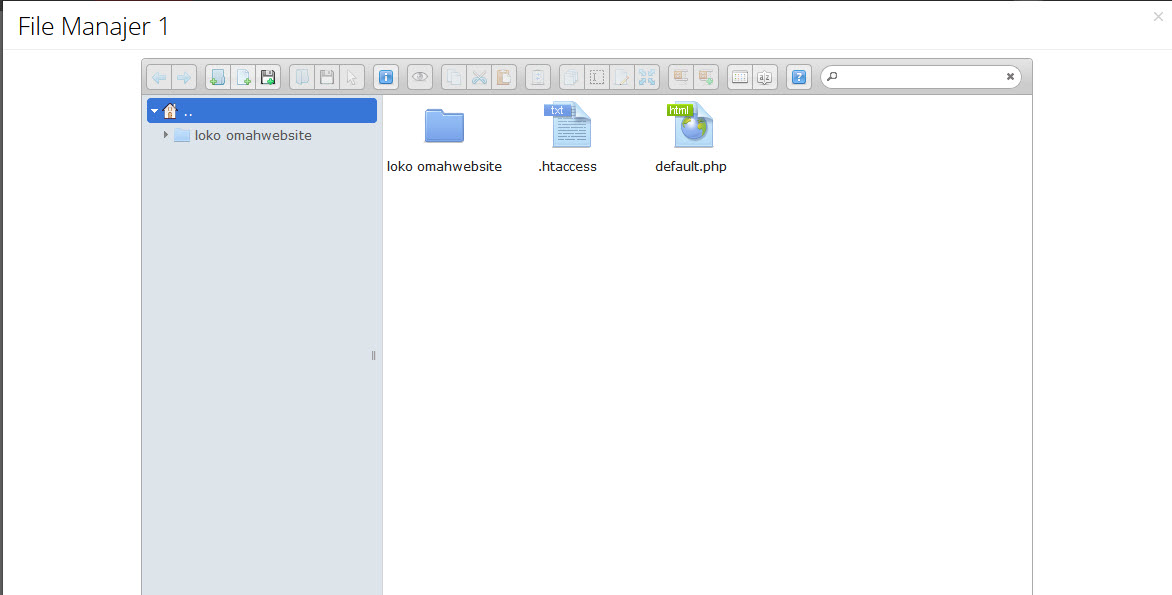Toggle the Preview eye icon

420,77
